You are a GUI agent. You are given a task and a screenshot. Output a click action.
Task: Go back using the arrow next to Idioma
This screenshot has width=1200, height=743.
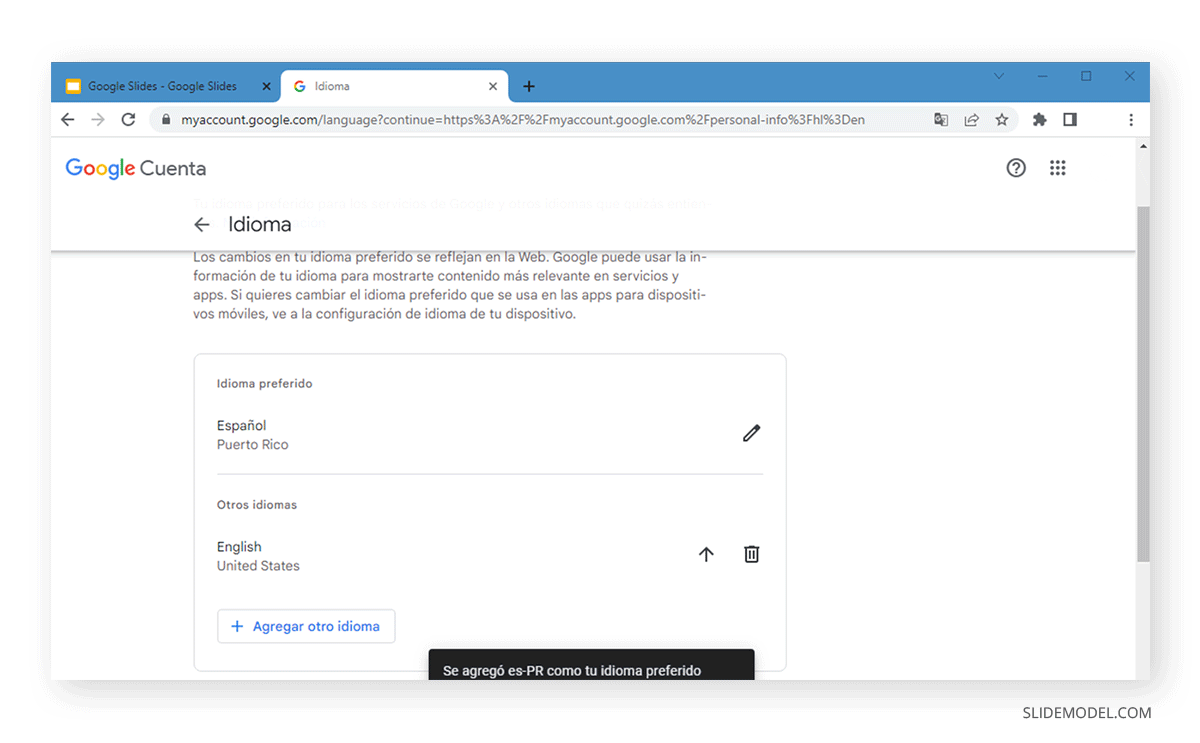pyautogui.click(x=202, y=224)
